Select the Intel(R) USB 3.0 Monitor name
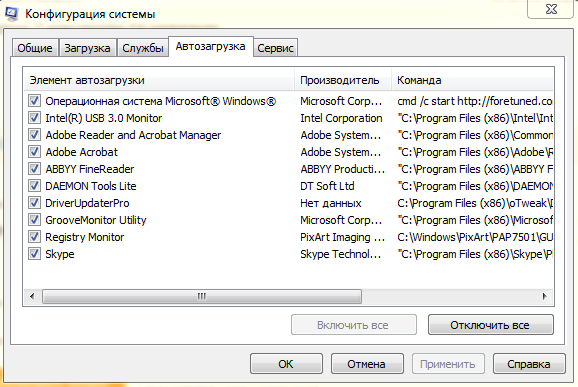Viewport: 578px width, 387px height. click(104, 118)
